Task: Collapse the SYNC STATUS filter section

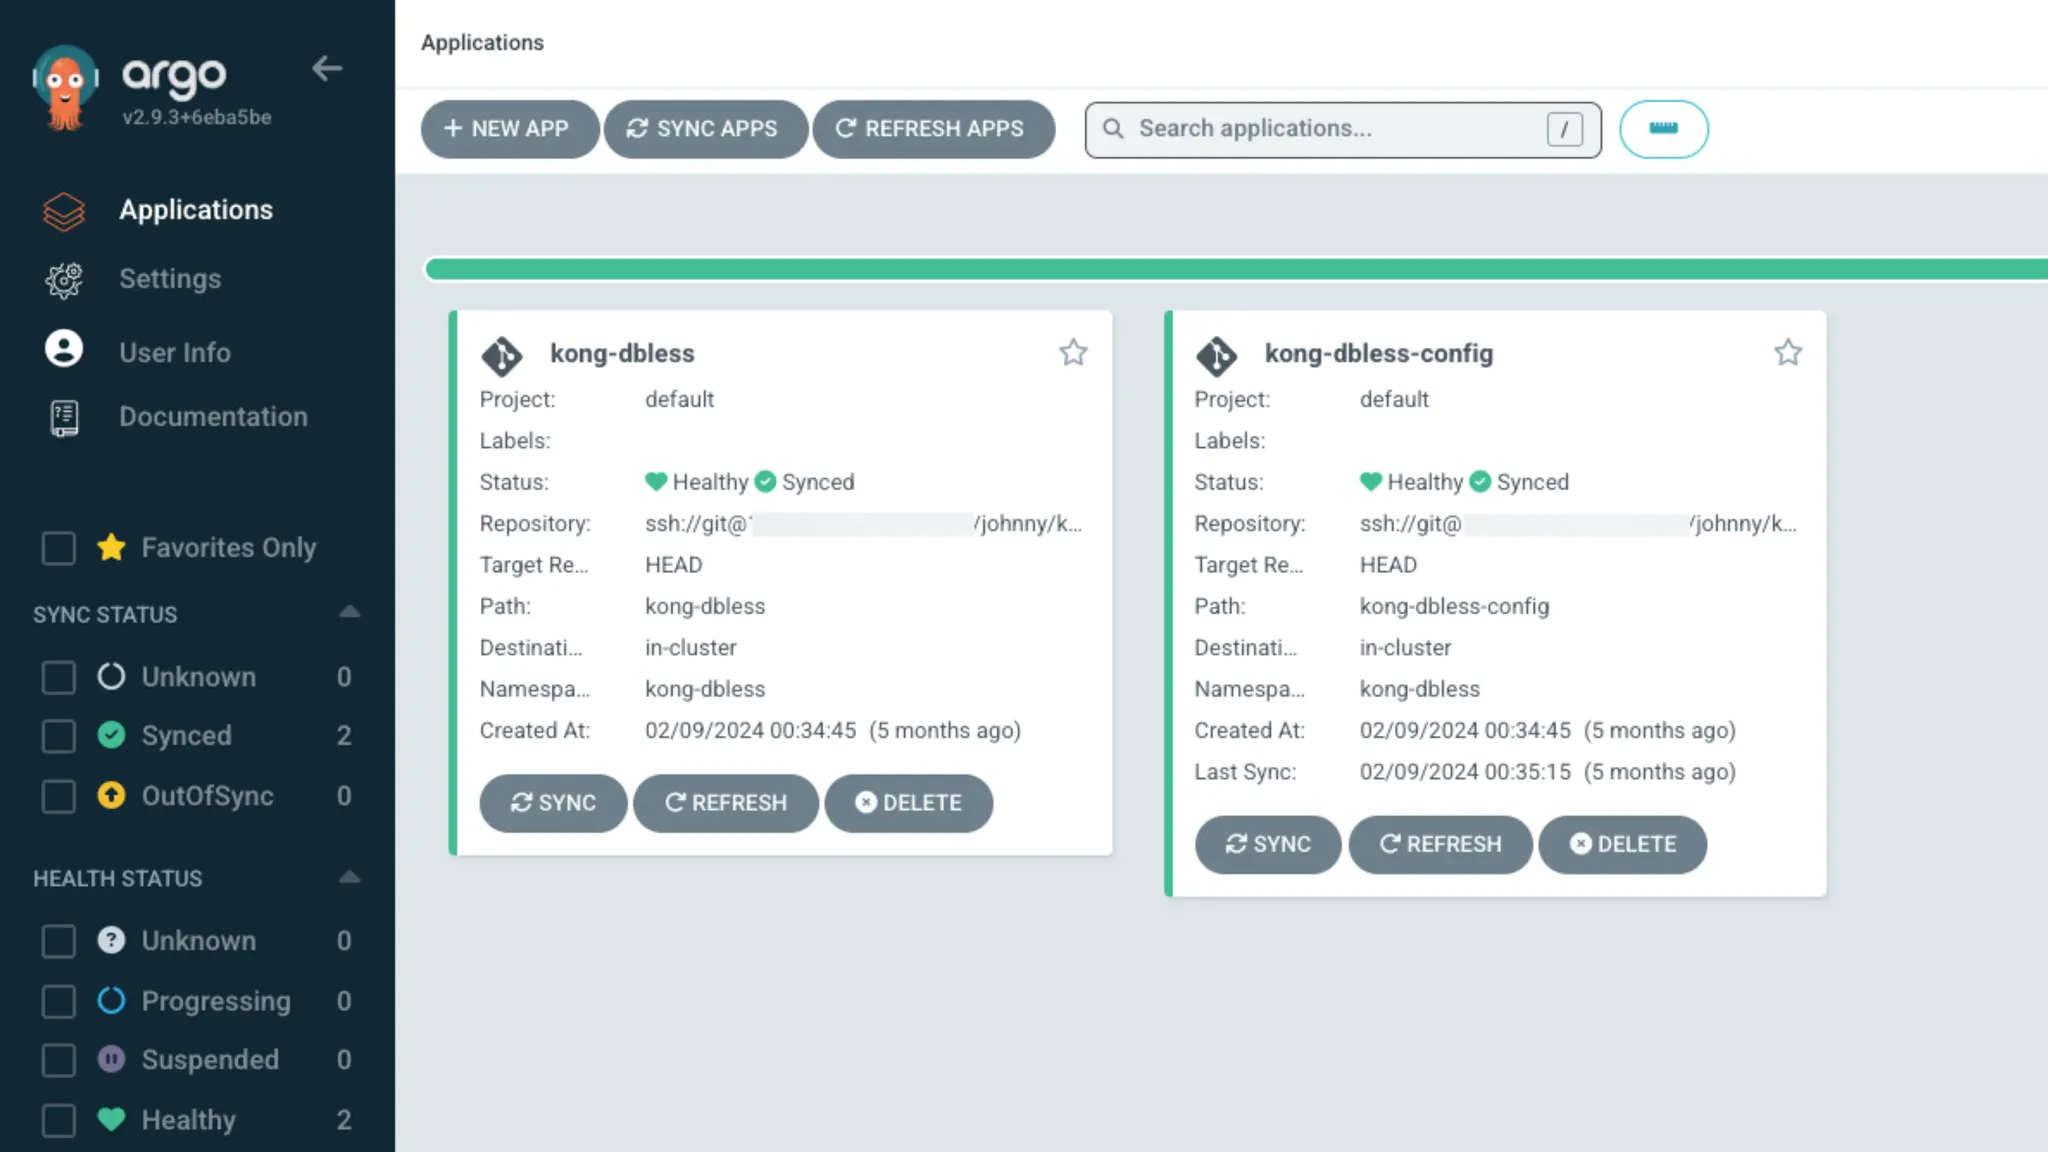Action: tap(349, 613)
